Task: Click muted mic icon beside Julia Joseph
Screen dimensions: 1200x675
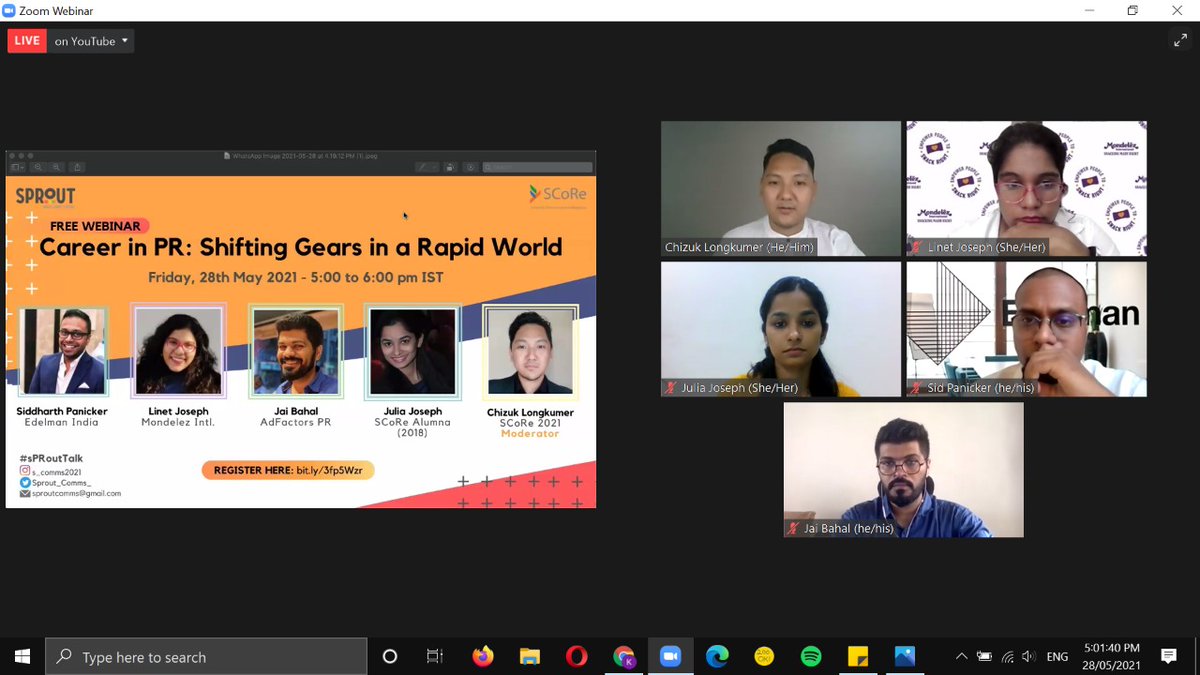Action: coord(672,388)
